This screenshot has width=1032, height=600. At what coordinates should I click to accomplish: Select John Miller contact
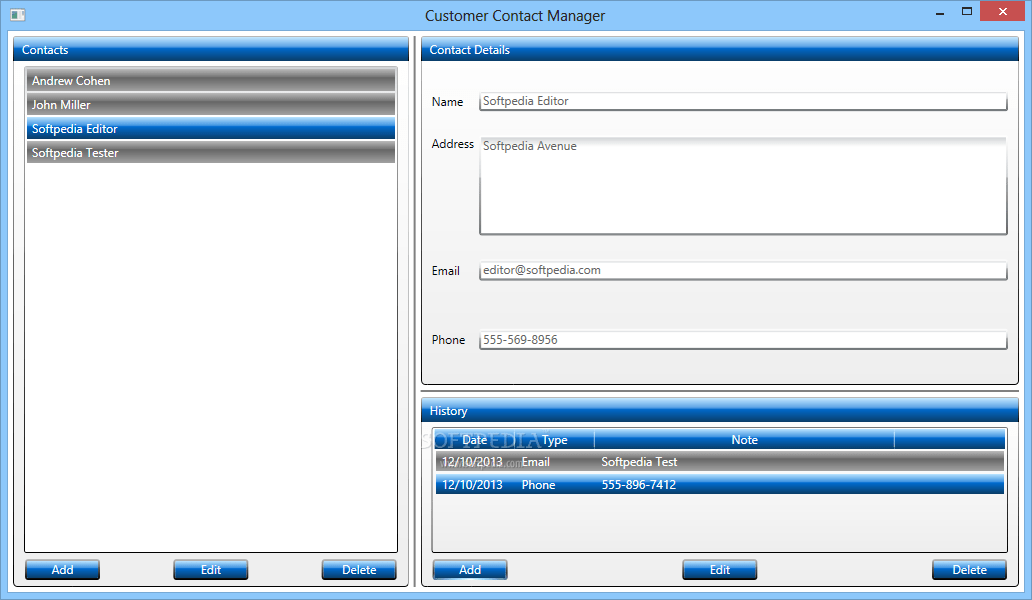(x=211, y=105)
